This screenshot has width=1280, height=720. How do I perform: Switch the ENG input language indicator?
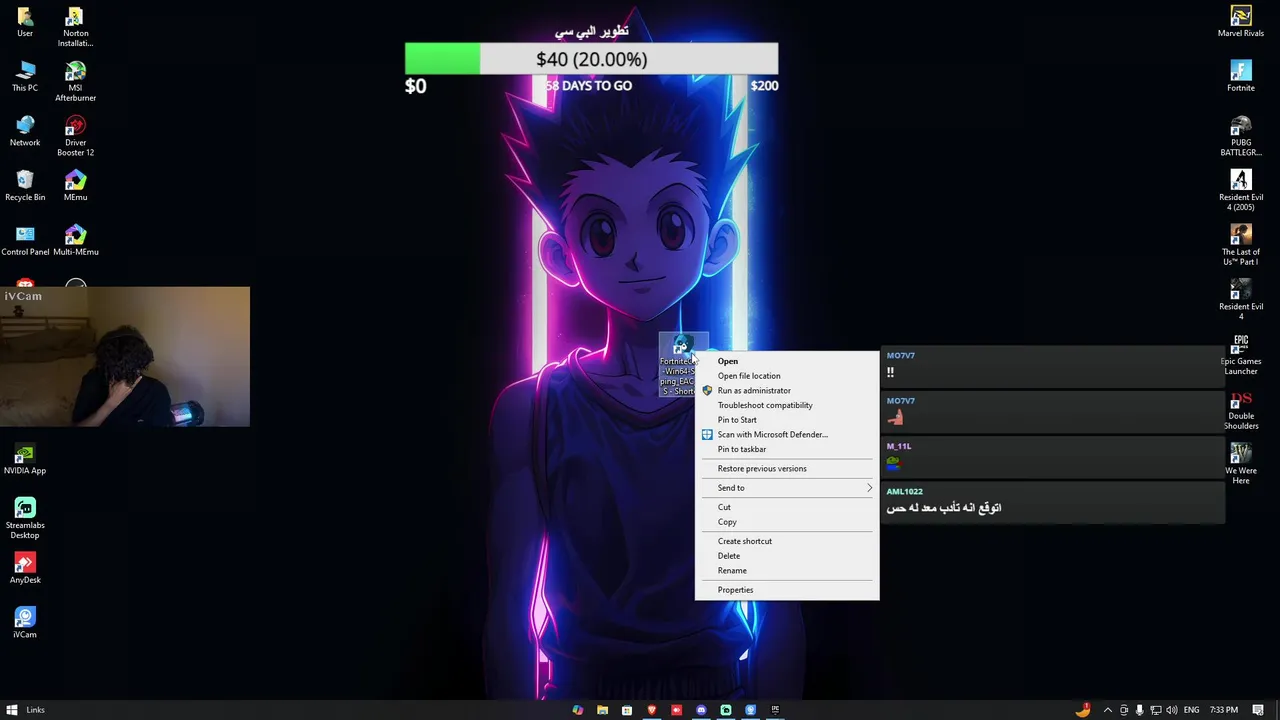(x=1191, y=710)
